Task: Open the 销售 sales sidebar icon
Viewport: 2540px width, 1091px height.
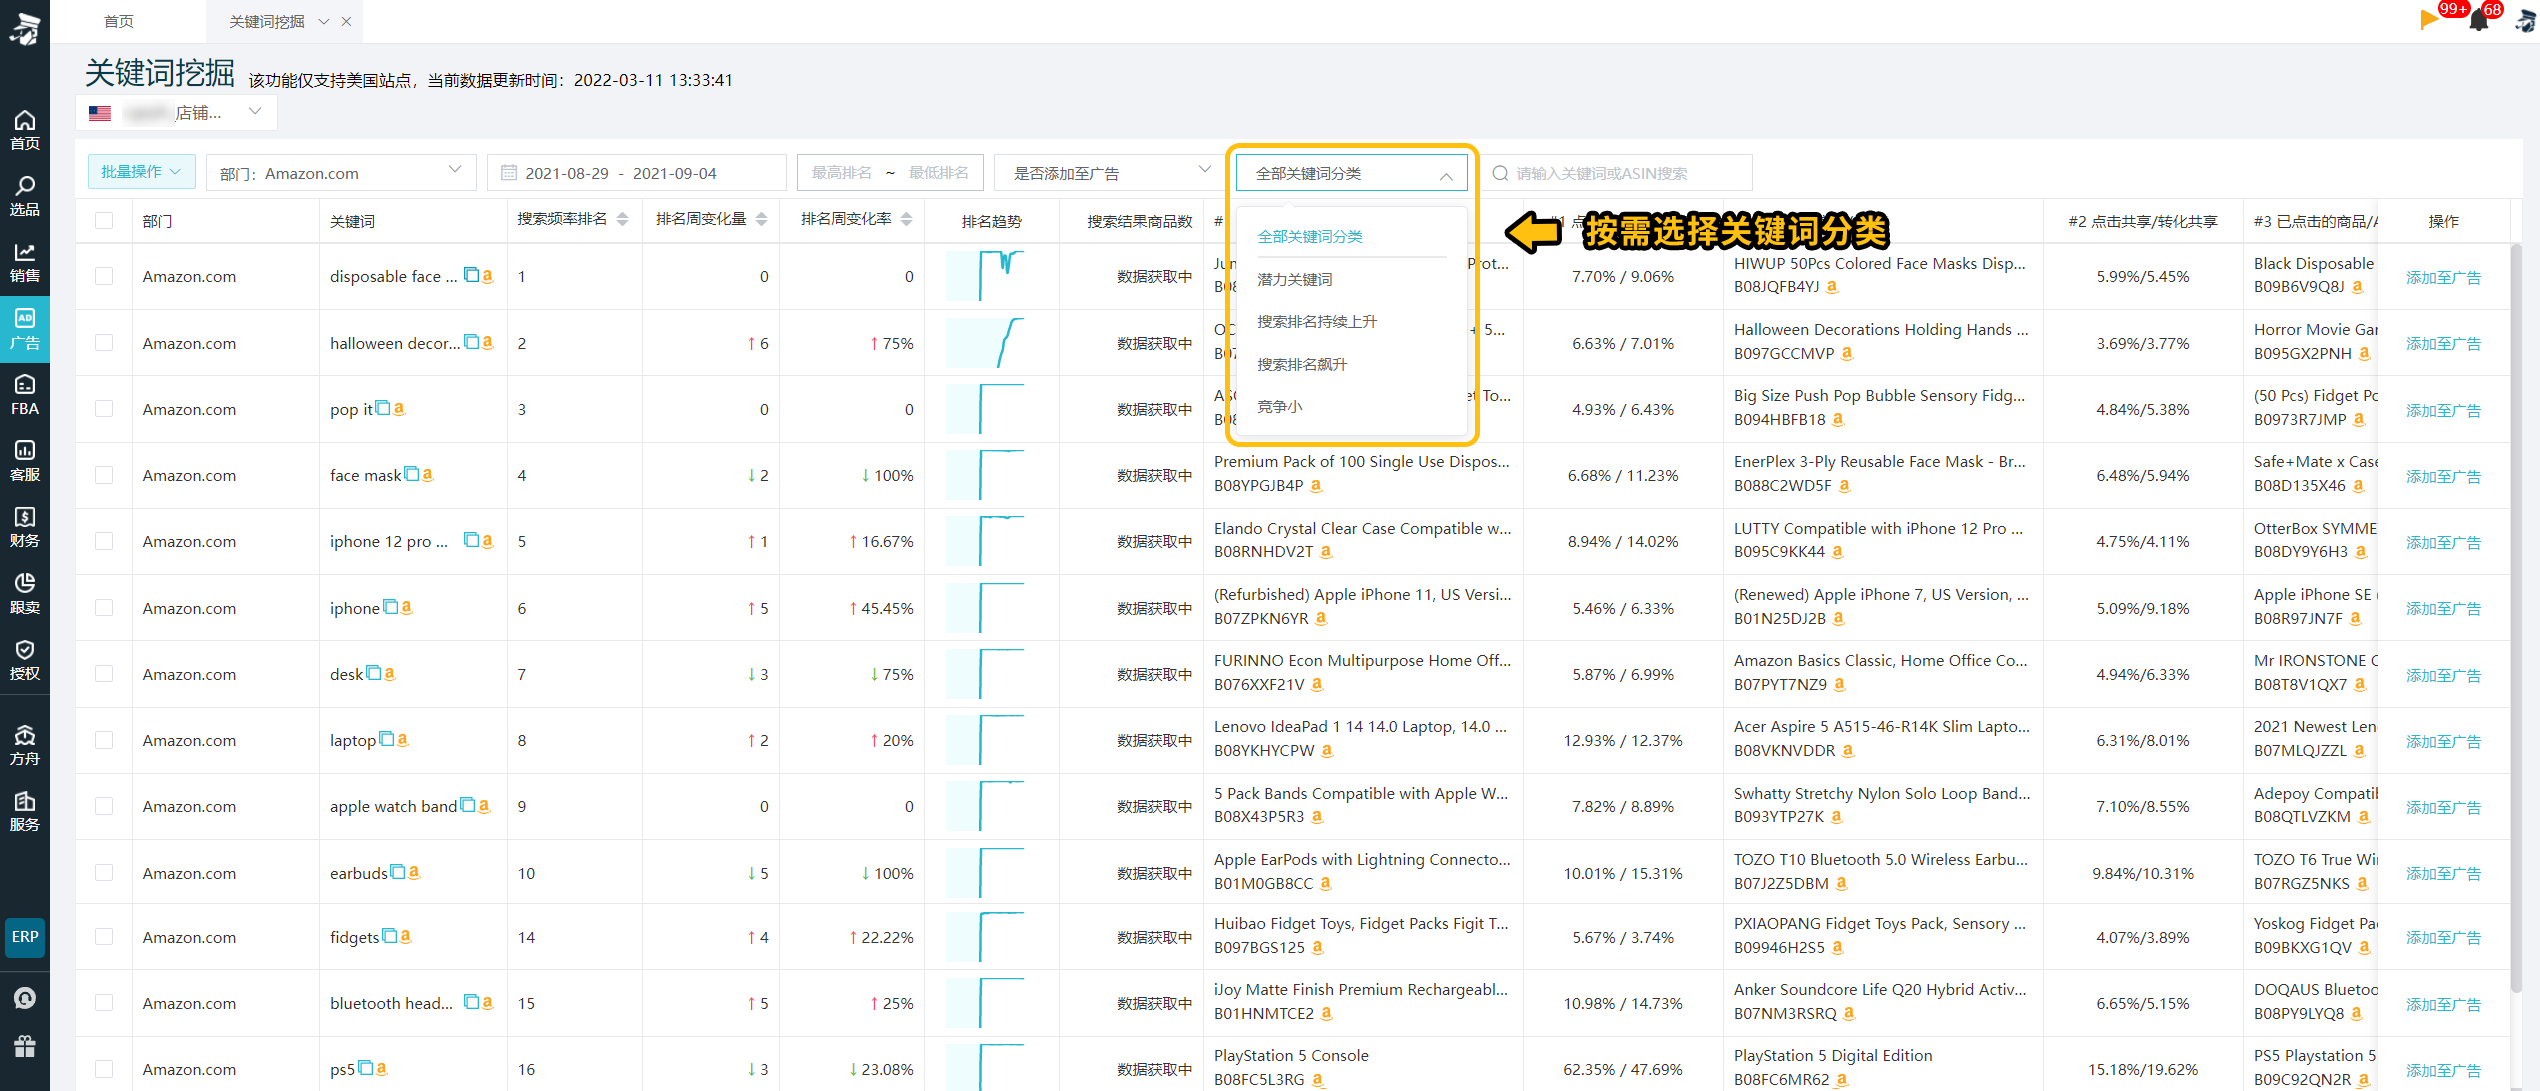Action: click(x=24, y=262)
